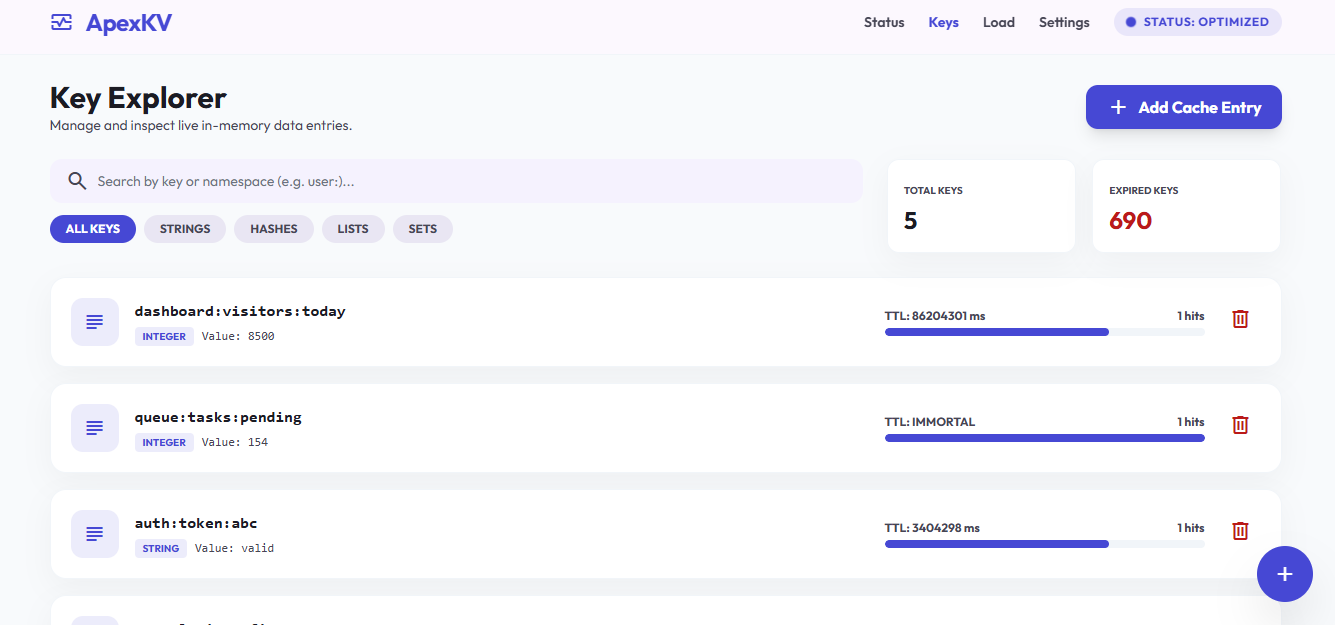Screen dimensions: 1335x625
Task: Click the TTL bar for dashboard:visitors:today
Action: click(x=1045, y=332)
